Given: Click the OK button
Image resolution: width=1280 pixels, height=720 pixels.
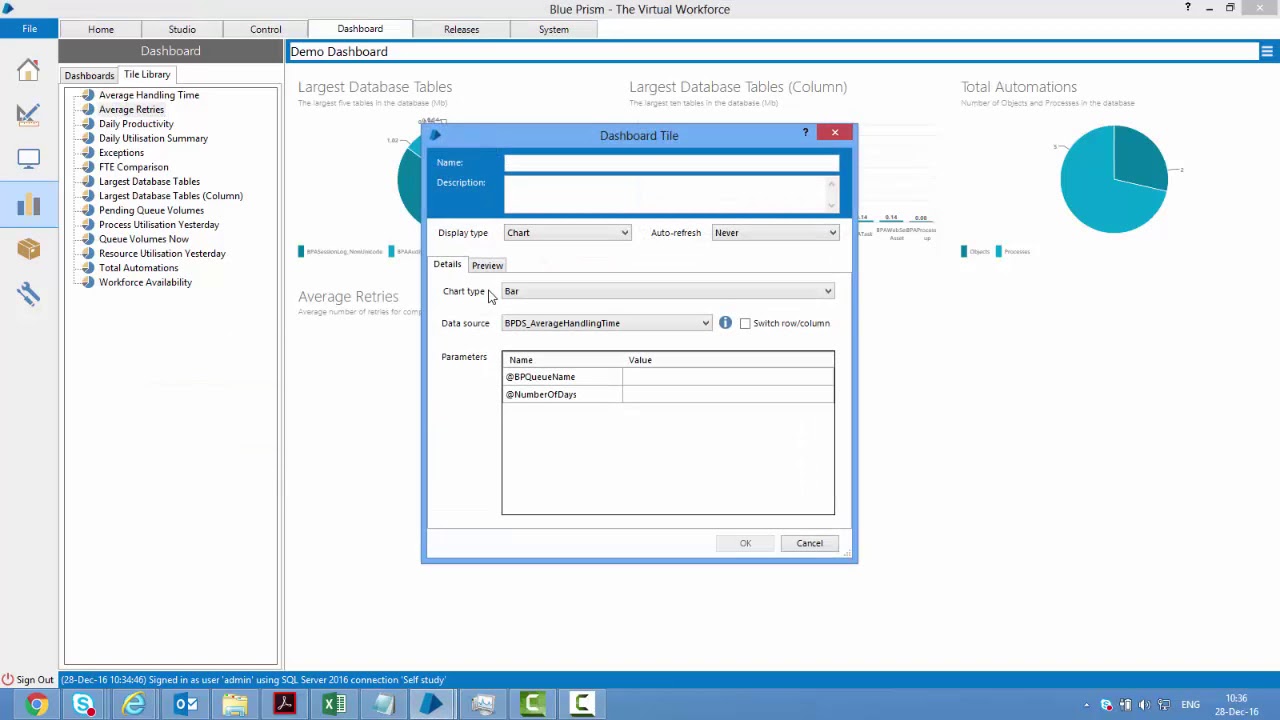Looking at the screenshot, I should coord(745,543).
